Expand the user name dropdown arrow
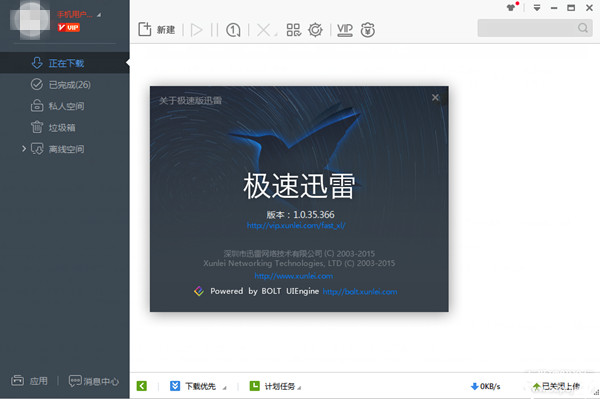 coord(99,15)
